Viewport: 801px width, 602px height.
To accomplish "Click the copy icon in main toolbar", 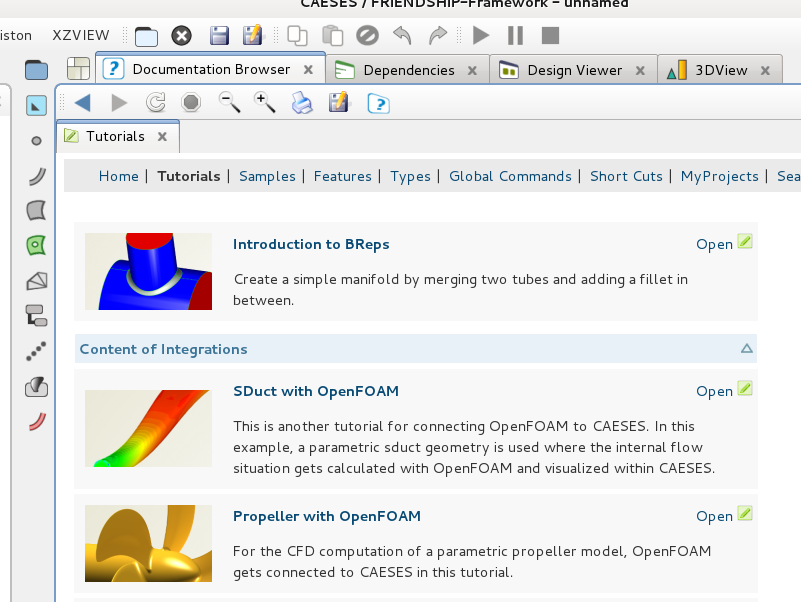I will tap(297, 36).
